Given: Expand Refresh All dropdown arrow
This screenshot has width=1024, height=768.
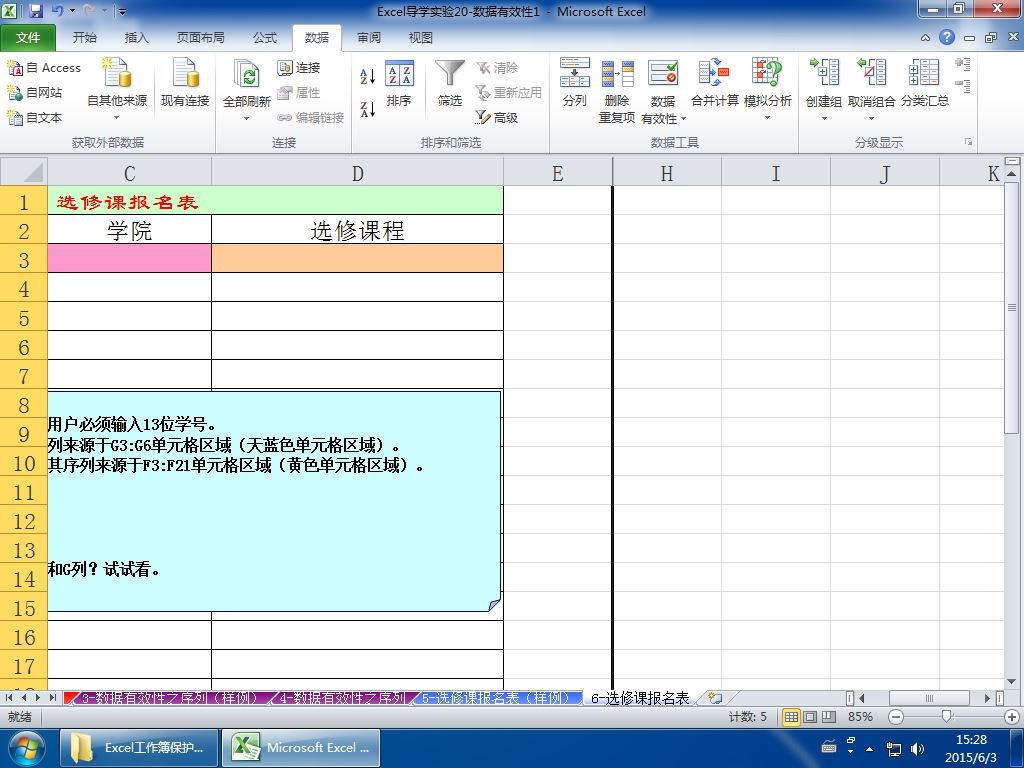Looking at the screenshot, I should coord(247,119).
